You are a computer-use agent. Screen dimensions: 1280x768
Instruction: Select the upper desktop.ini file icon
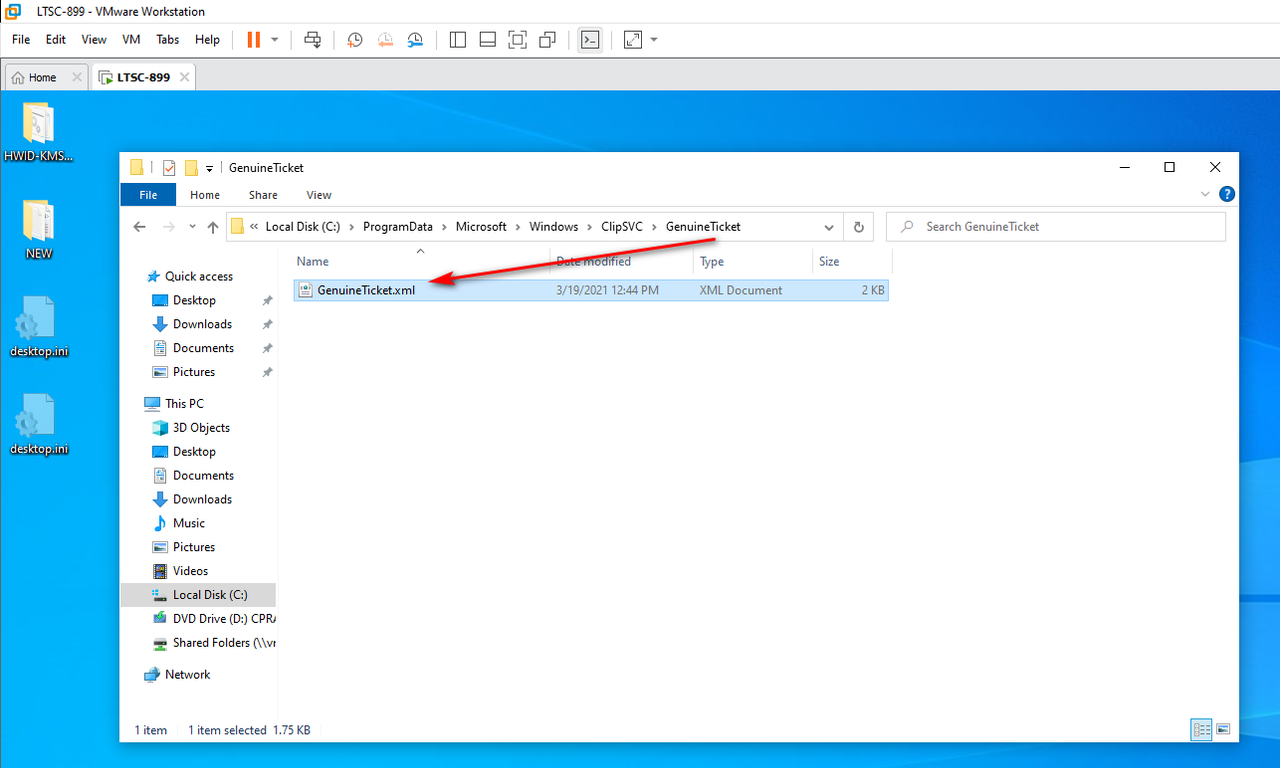point(38,327)
